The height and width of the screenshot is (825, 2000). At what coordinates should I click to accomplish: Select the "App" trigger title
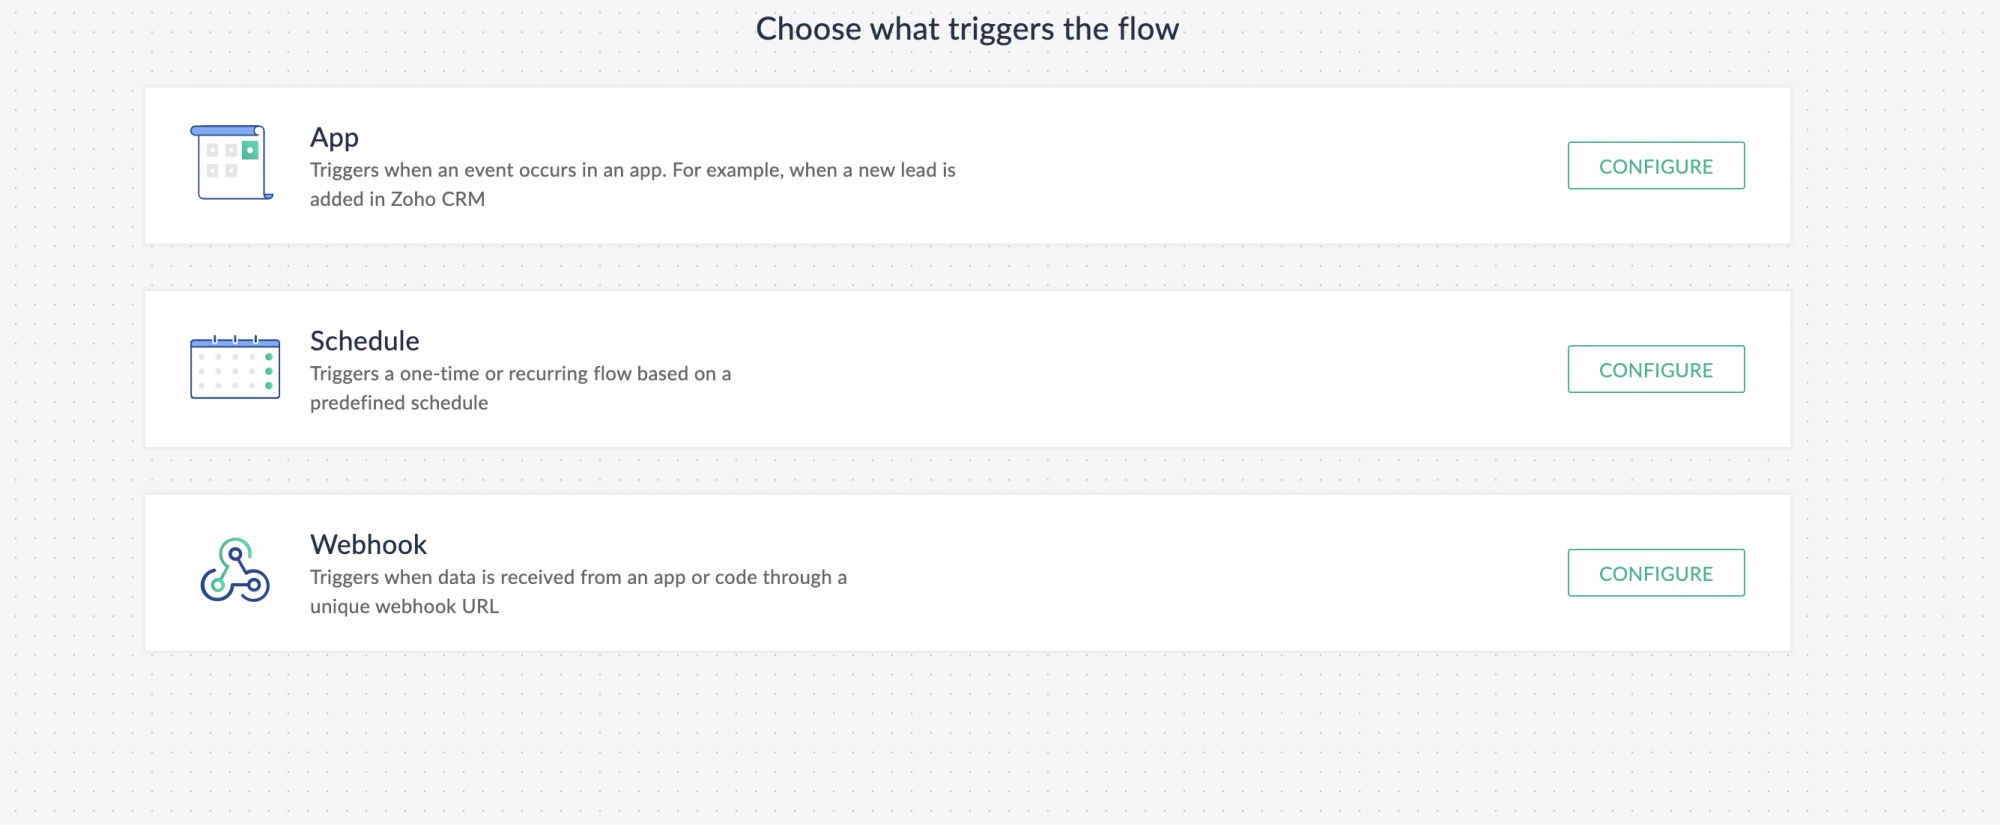(334, 137)
